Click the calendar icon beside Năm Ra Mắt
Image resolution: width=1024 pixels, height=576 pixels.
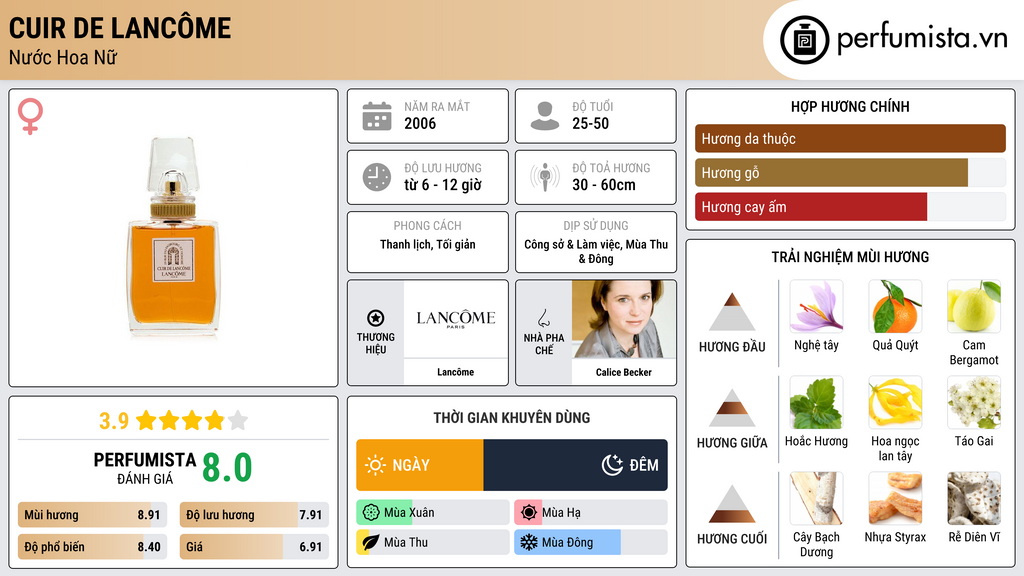point(377,116)
